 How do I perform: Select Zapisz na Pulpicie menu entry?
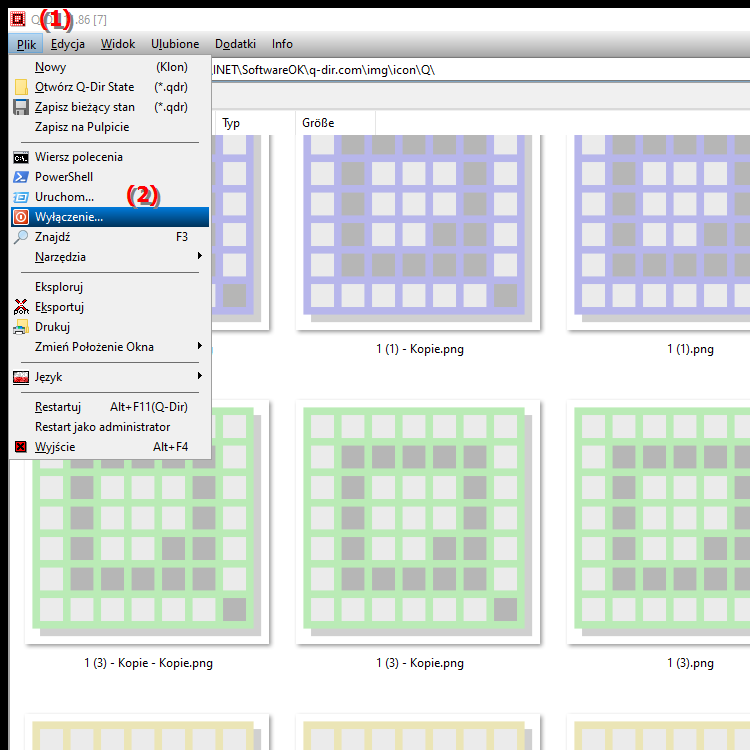pos(110,127)
